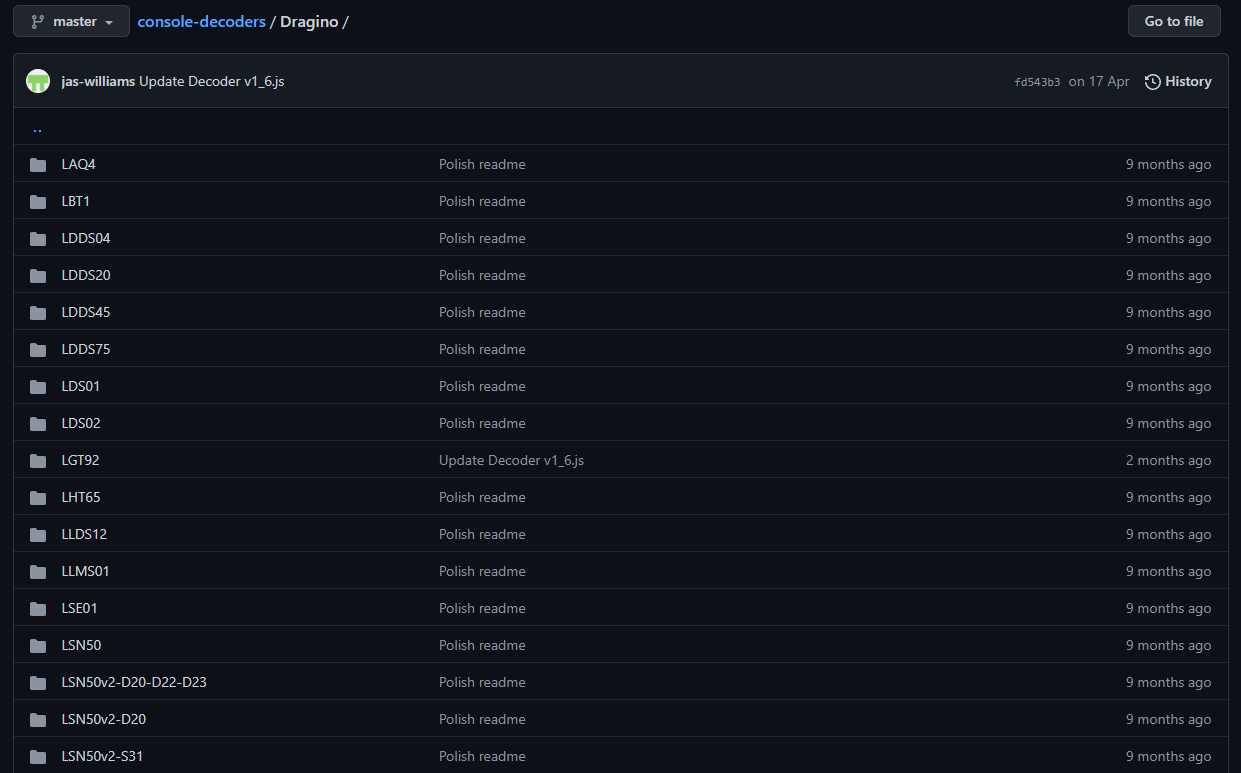The width and height of the screenshot is (1241, 773).
Task: Open commit message Update Decoder v1_6.js in header
Action: pyautogui.click(x=212, y=82)
